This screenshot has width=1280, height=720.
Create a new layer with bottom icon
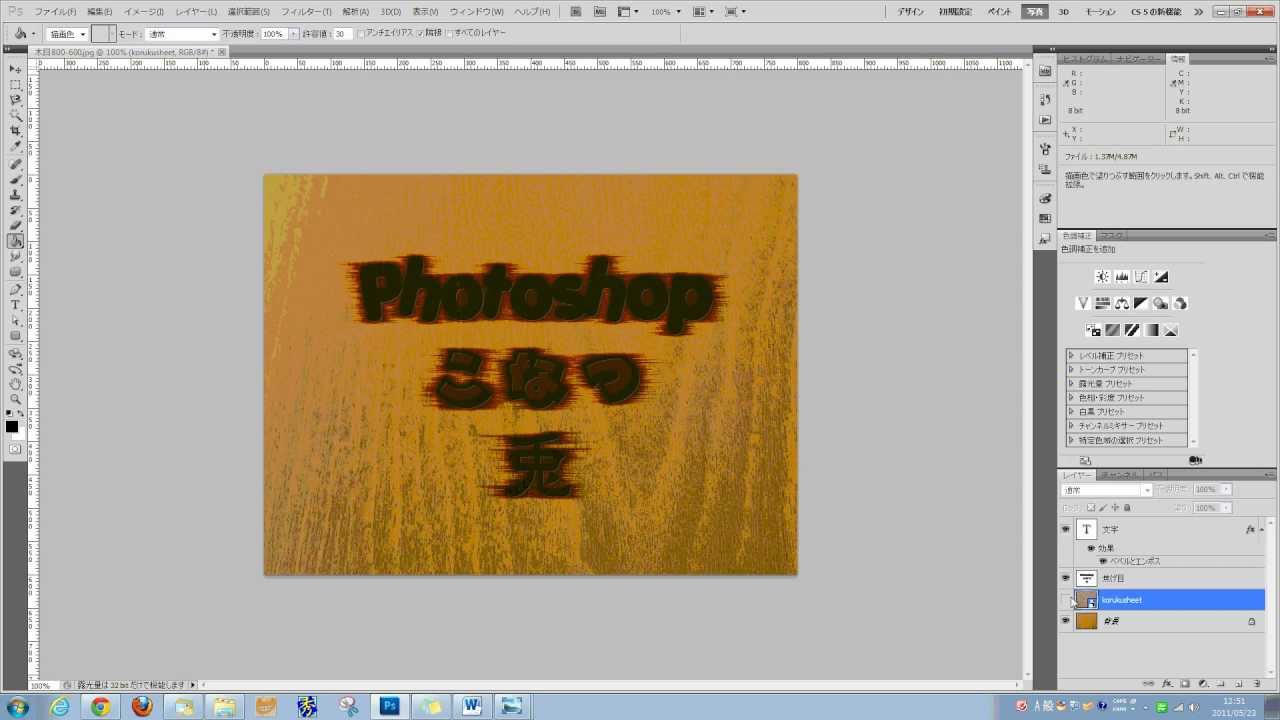[x=1239, y=684]
